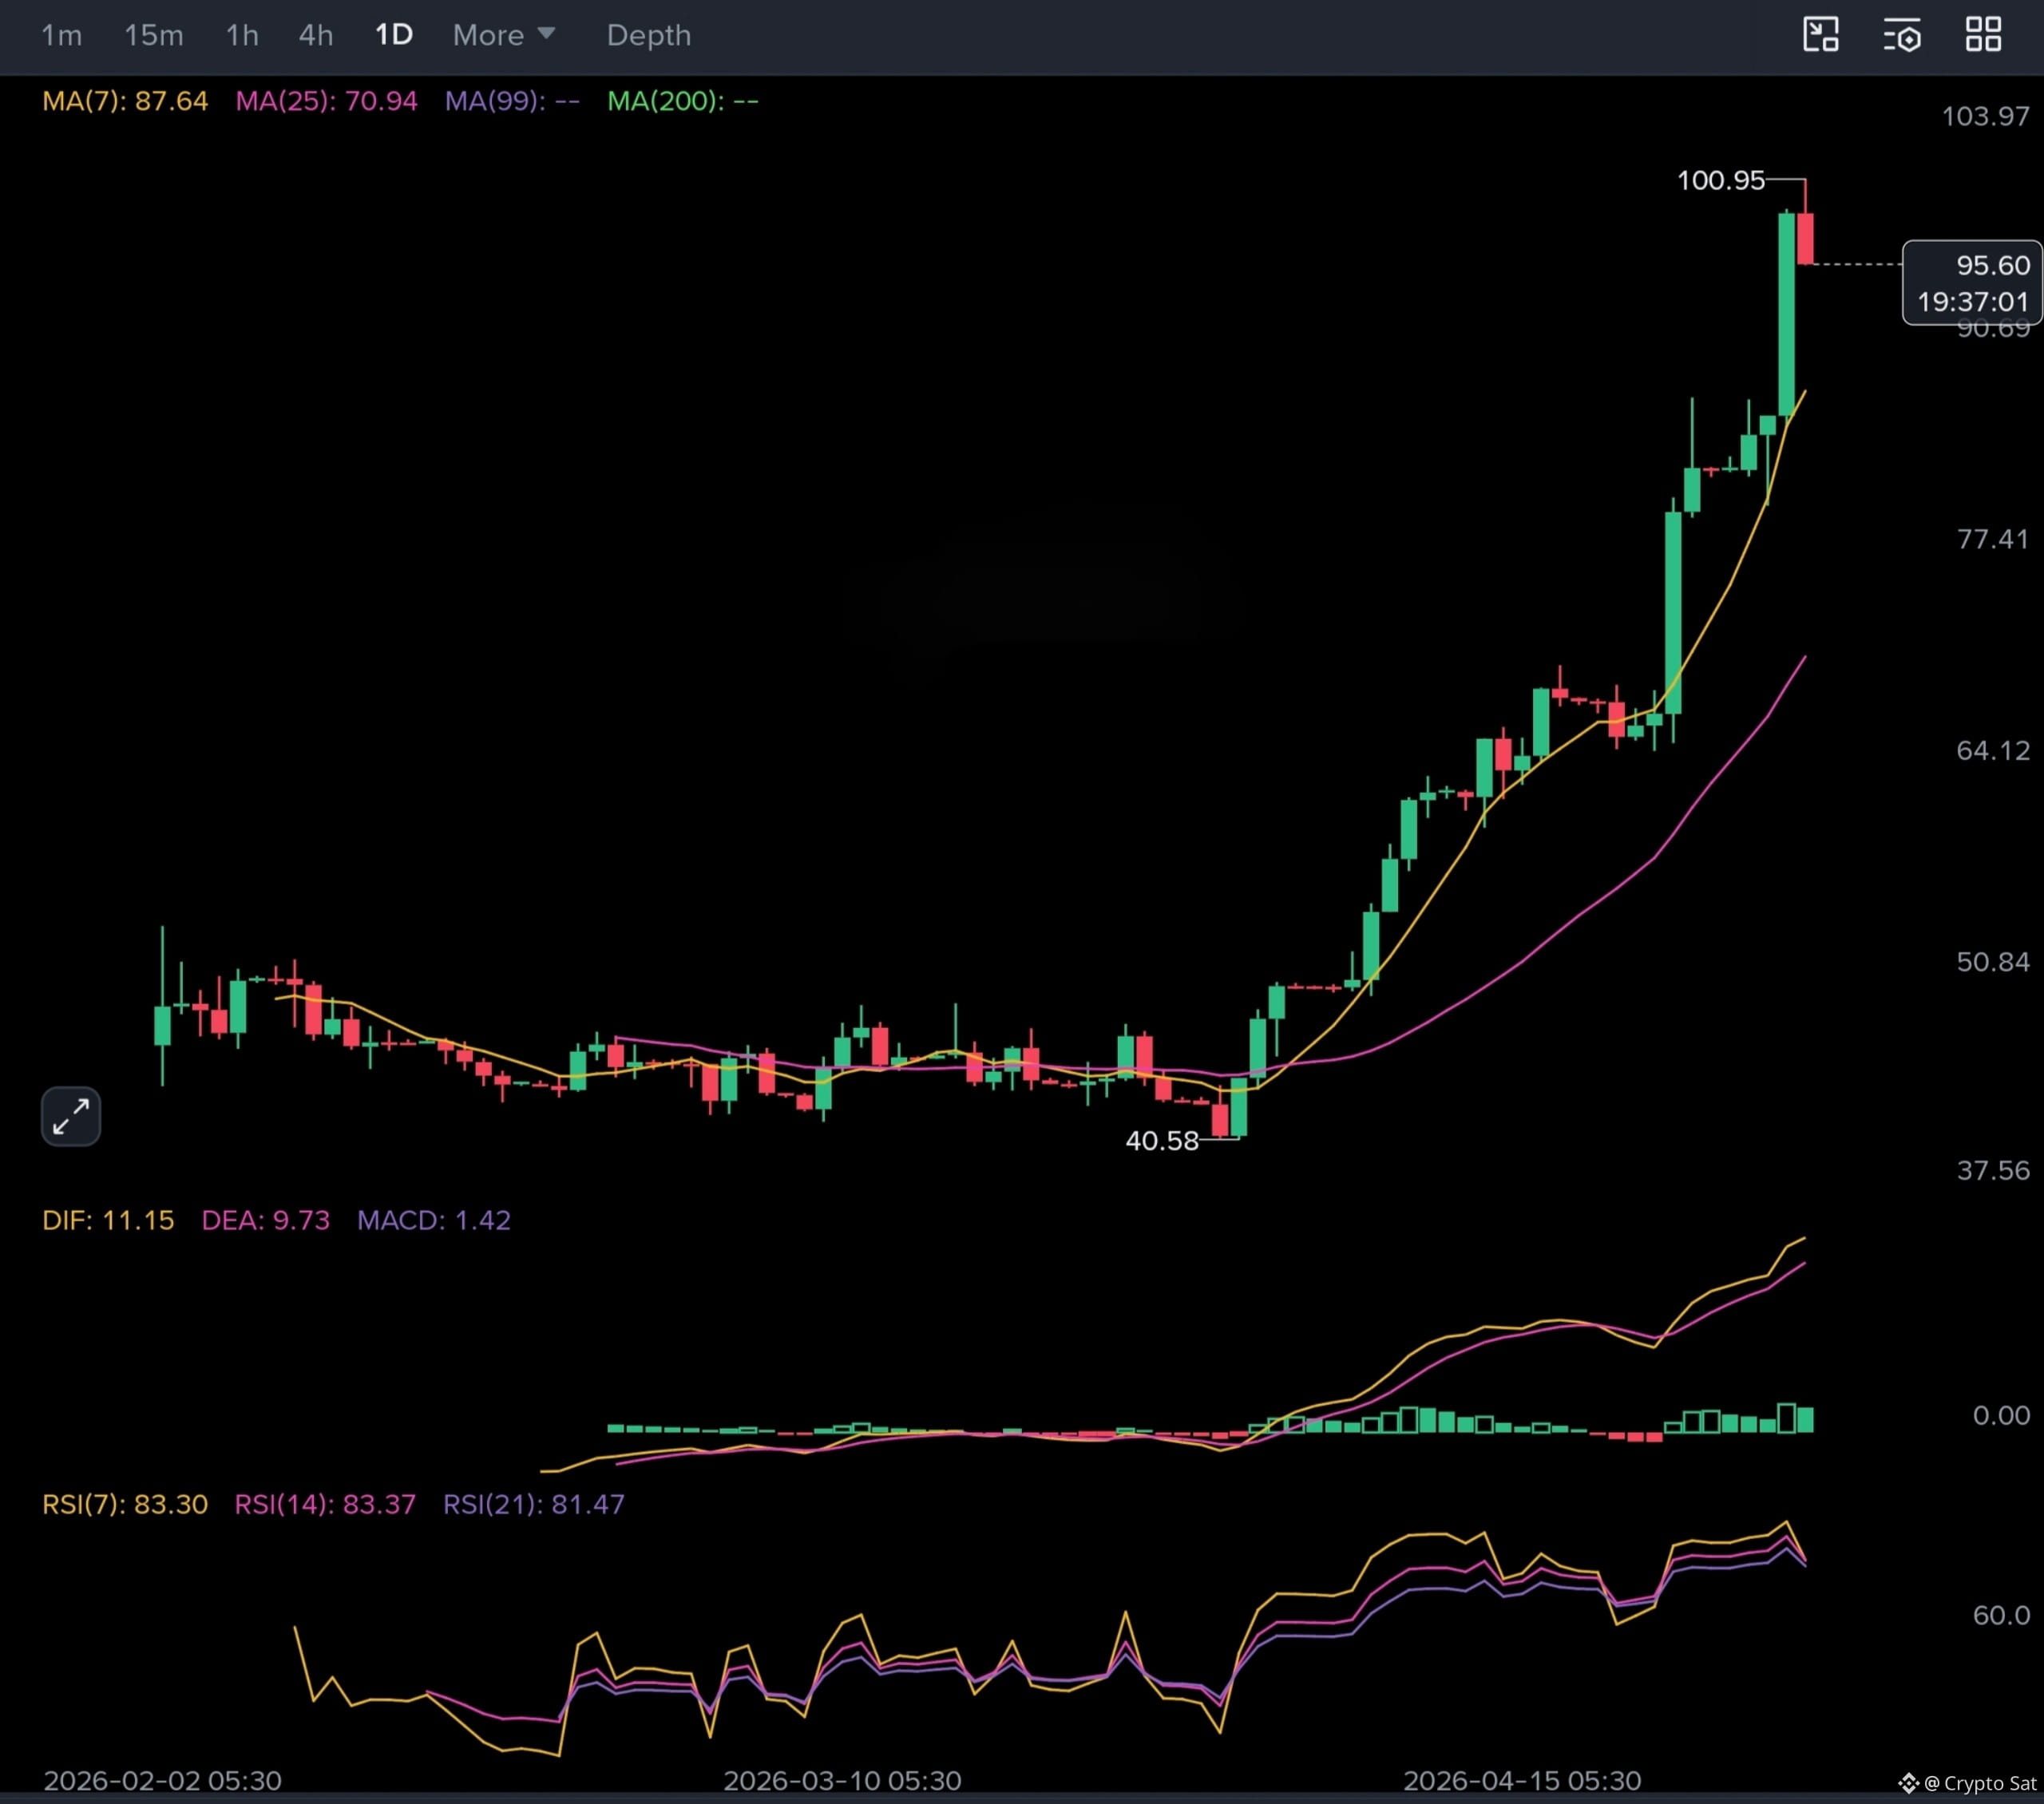
Task: Select the 1m timeframe tab
Action: coord(61,36)
